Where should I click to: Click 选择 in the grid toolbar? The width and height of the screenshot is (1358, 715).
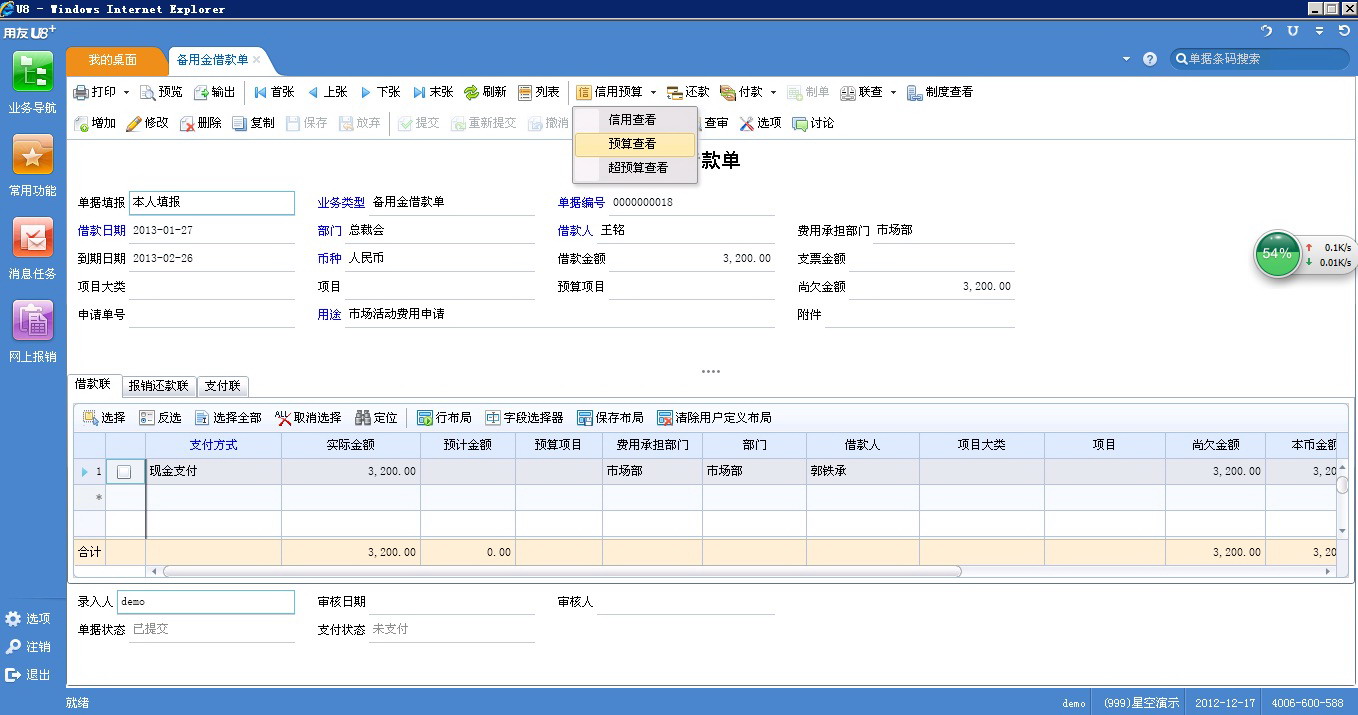[104, 418]
